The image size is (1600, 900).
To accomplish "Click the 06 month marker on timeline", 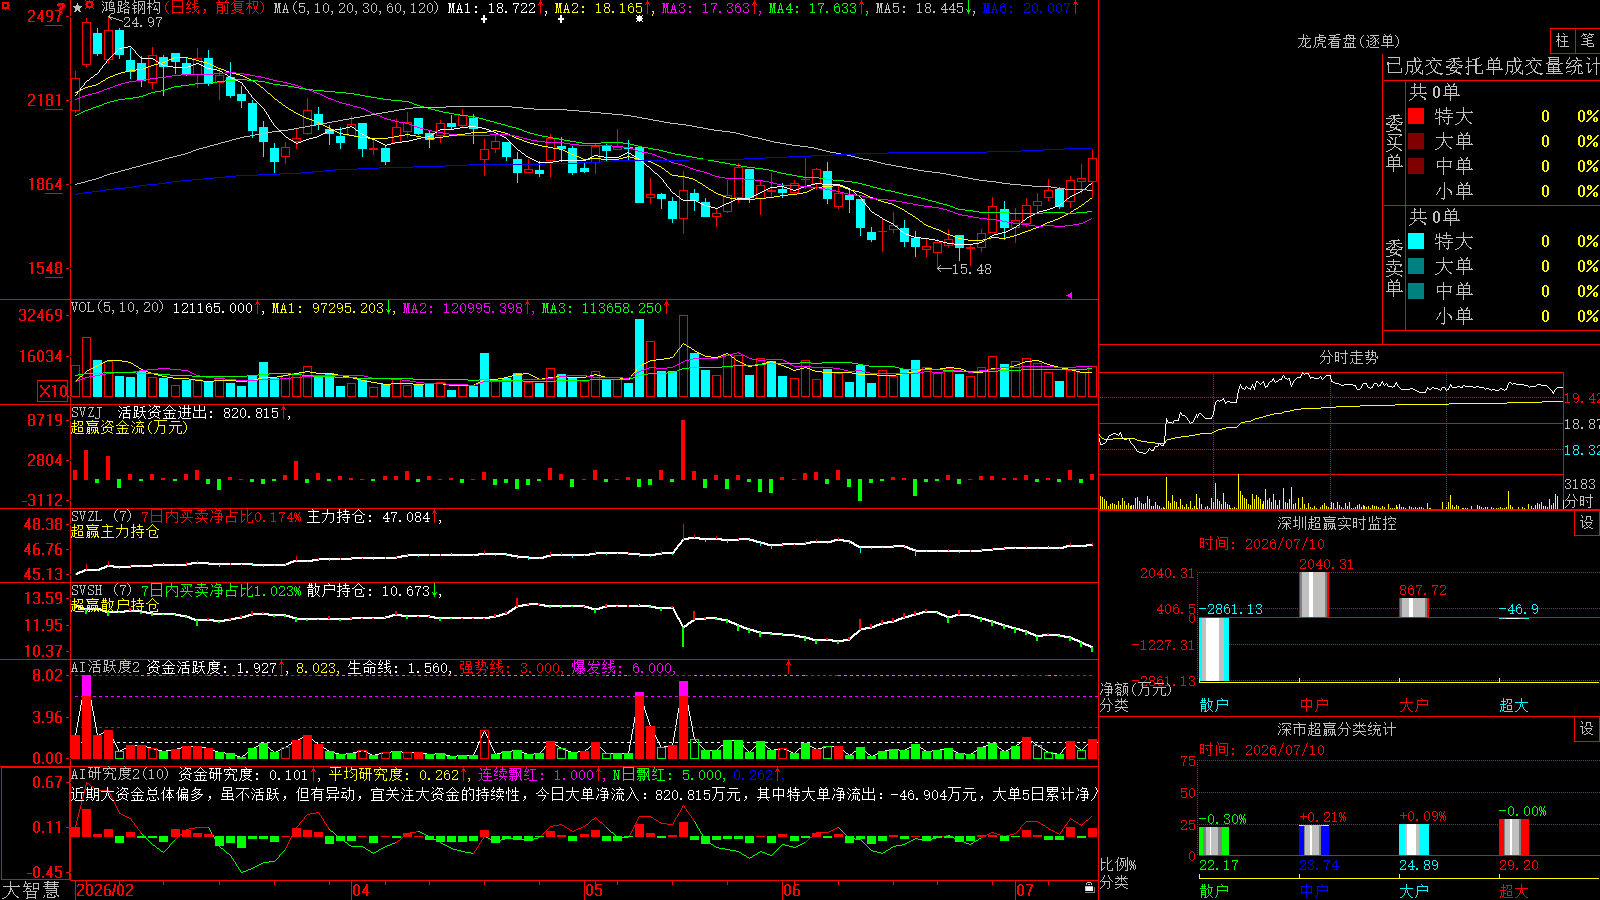I will coord(792,890).
